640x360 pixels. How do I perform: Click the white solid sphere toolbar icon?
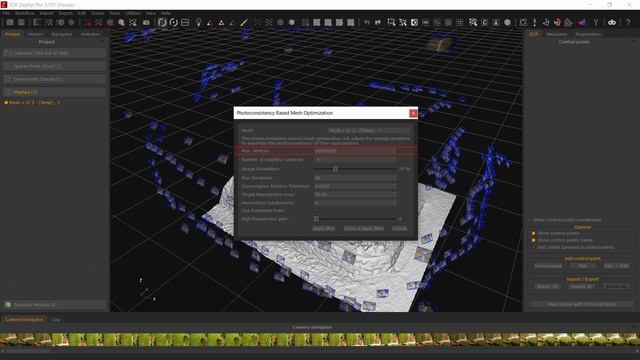pyautogui.click(x=291, y=22)
